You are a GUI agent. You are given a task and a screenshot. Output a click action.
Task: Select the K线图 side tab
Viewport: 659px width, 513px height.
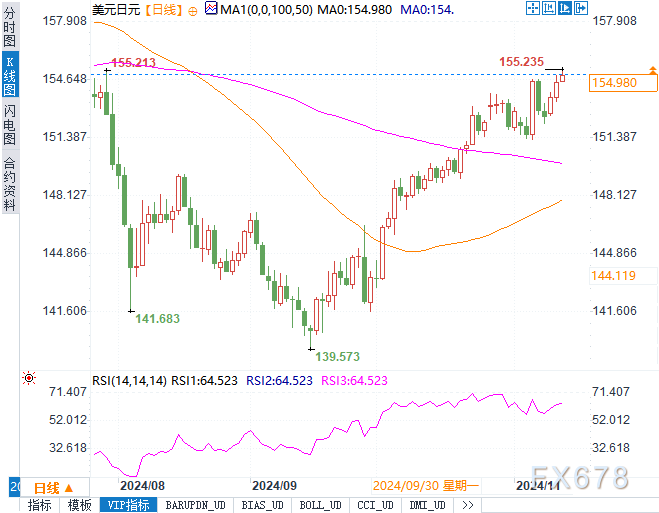pyautogui.click(x=9, y=75)
